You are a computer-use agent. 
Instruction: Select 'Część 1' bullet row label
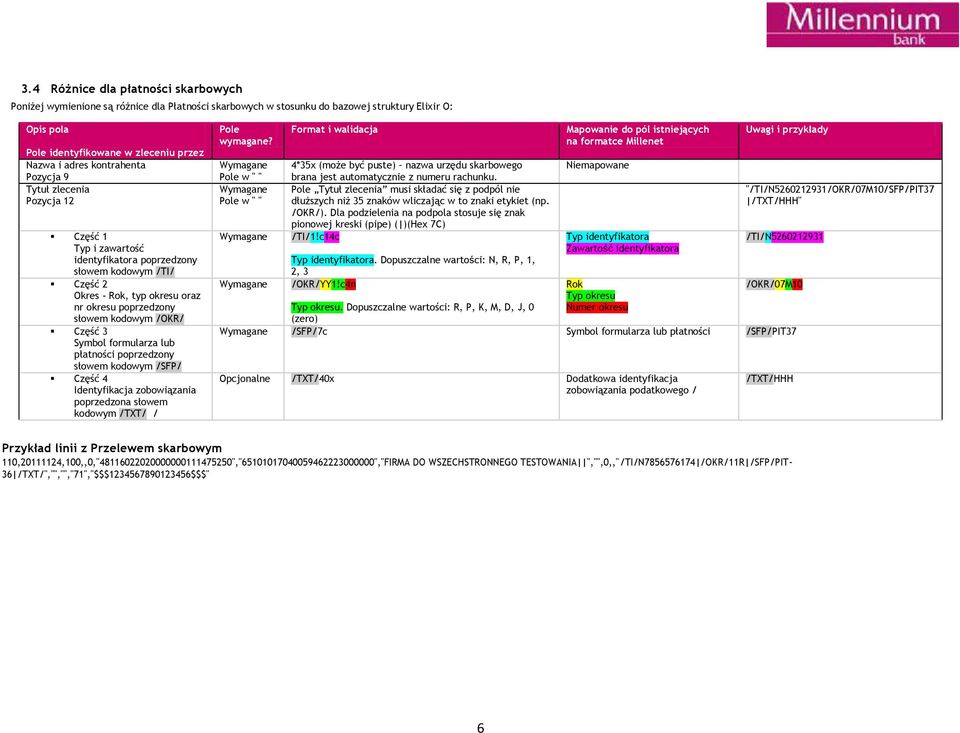point(91,236)
